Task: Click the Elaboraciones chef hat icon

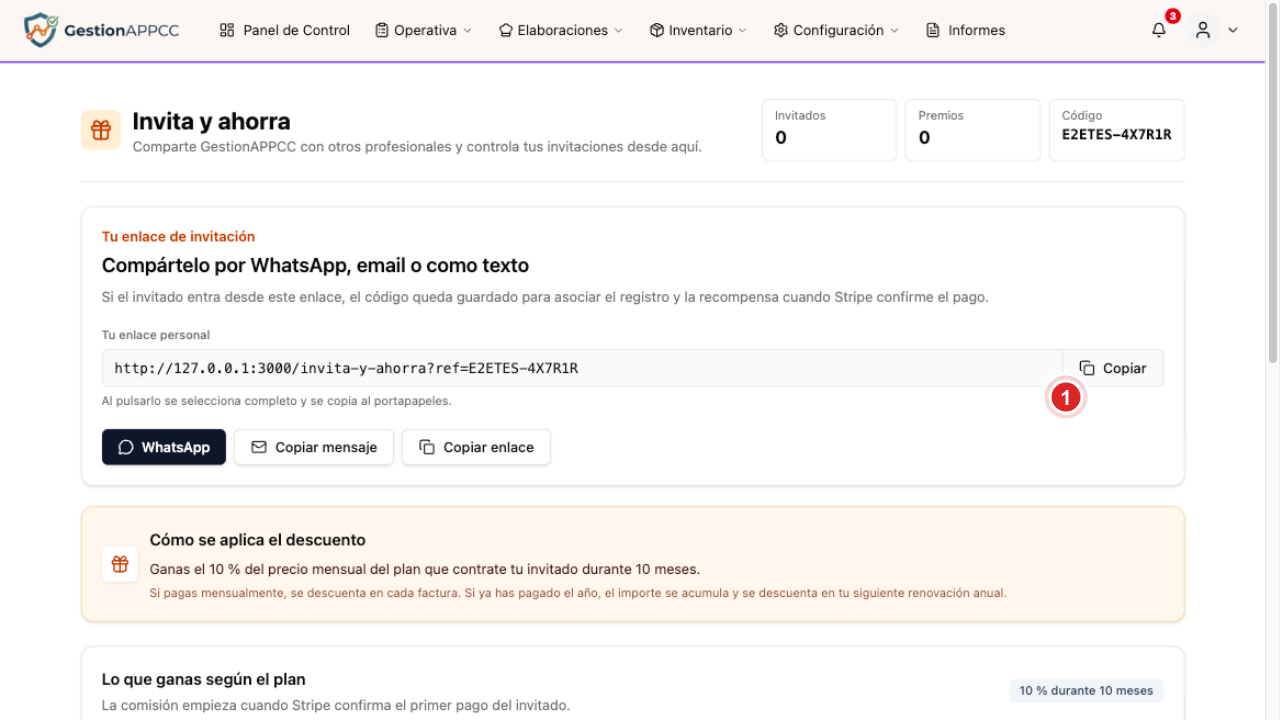Action: point(505,30)
